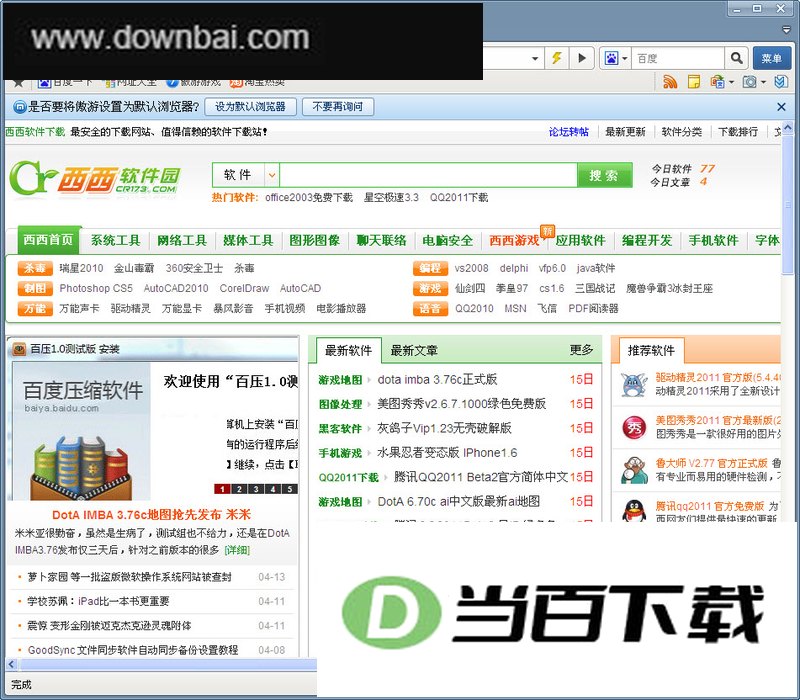This screenshot has width=800, height=700.
Task: Open the 手机软件 navigation item
Action: click(713, 240)
